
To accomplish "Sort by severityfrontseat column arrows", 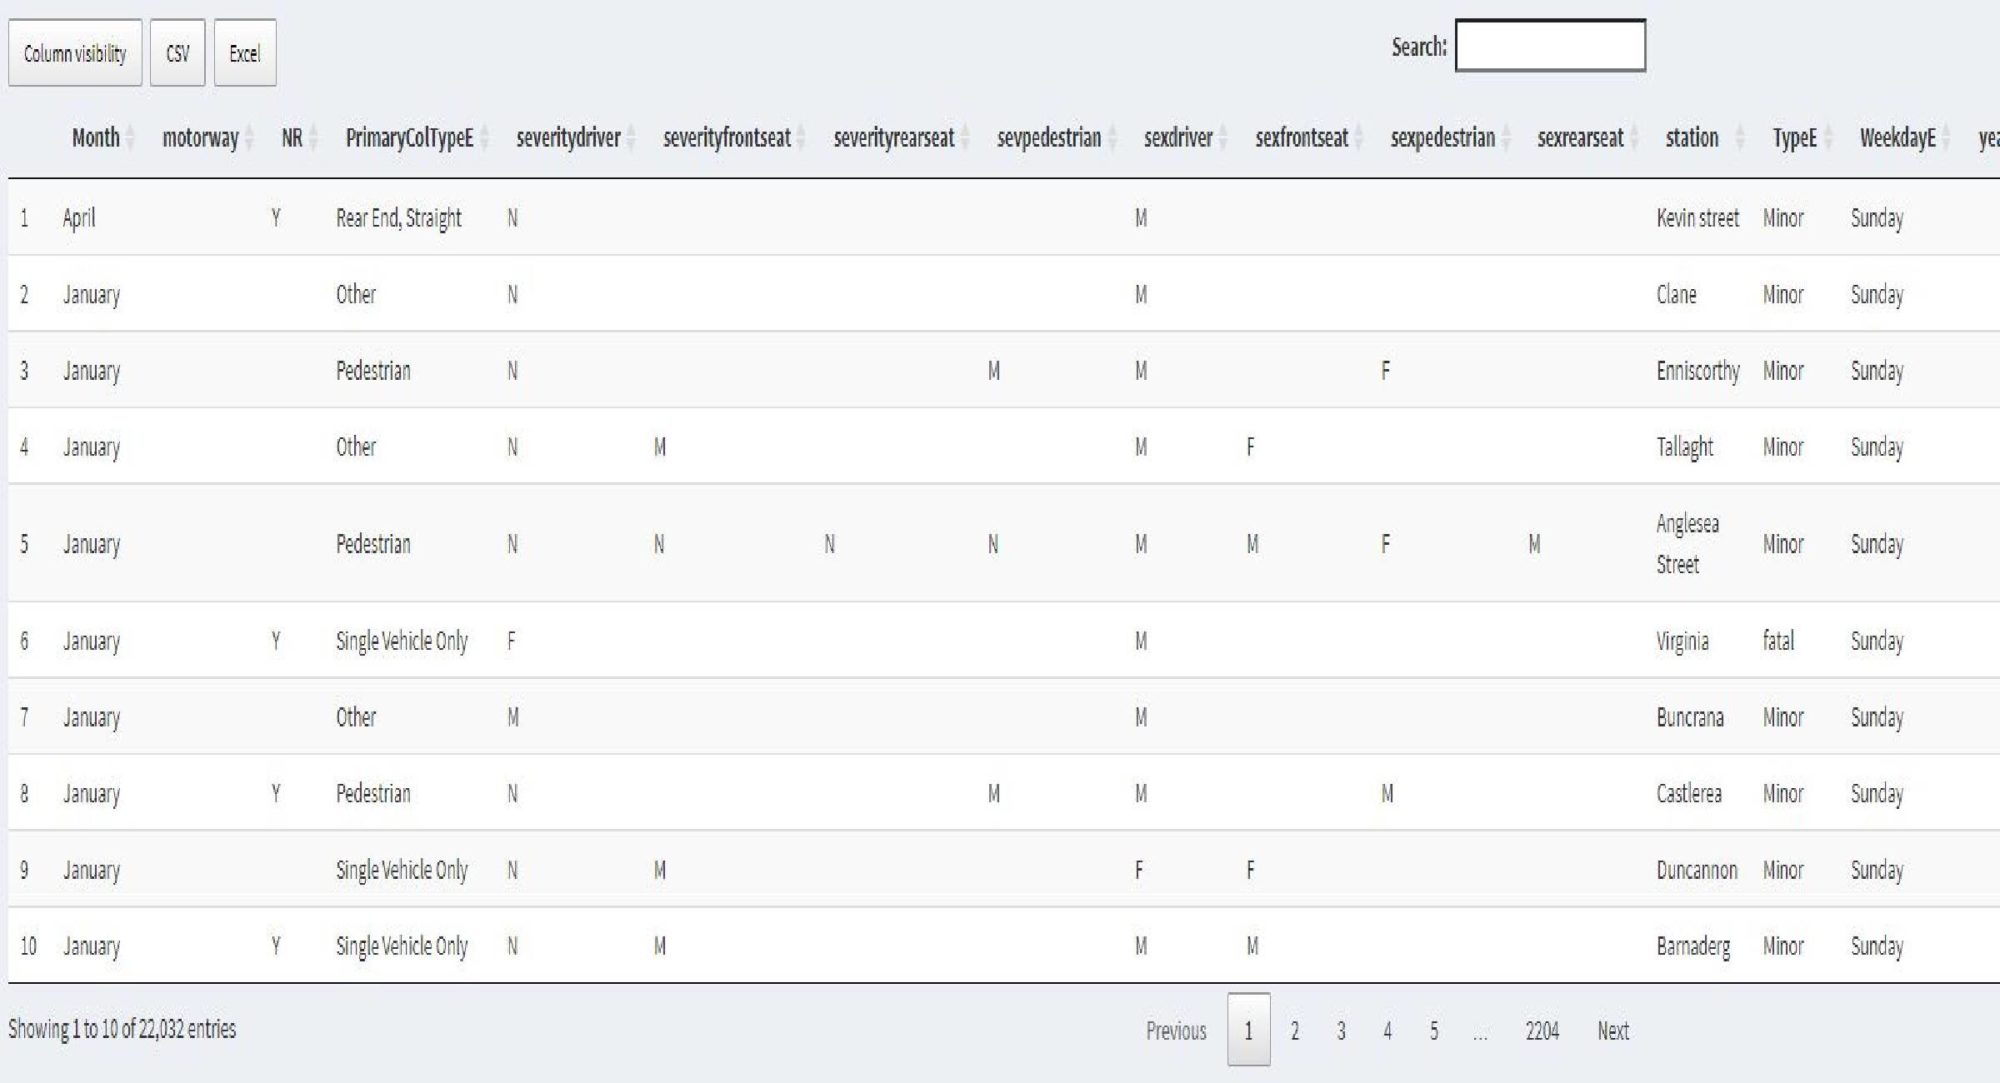I will pos(801,138).
